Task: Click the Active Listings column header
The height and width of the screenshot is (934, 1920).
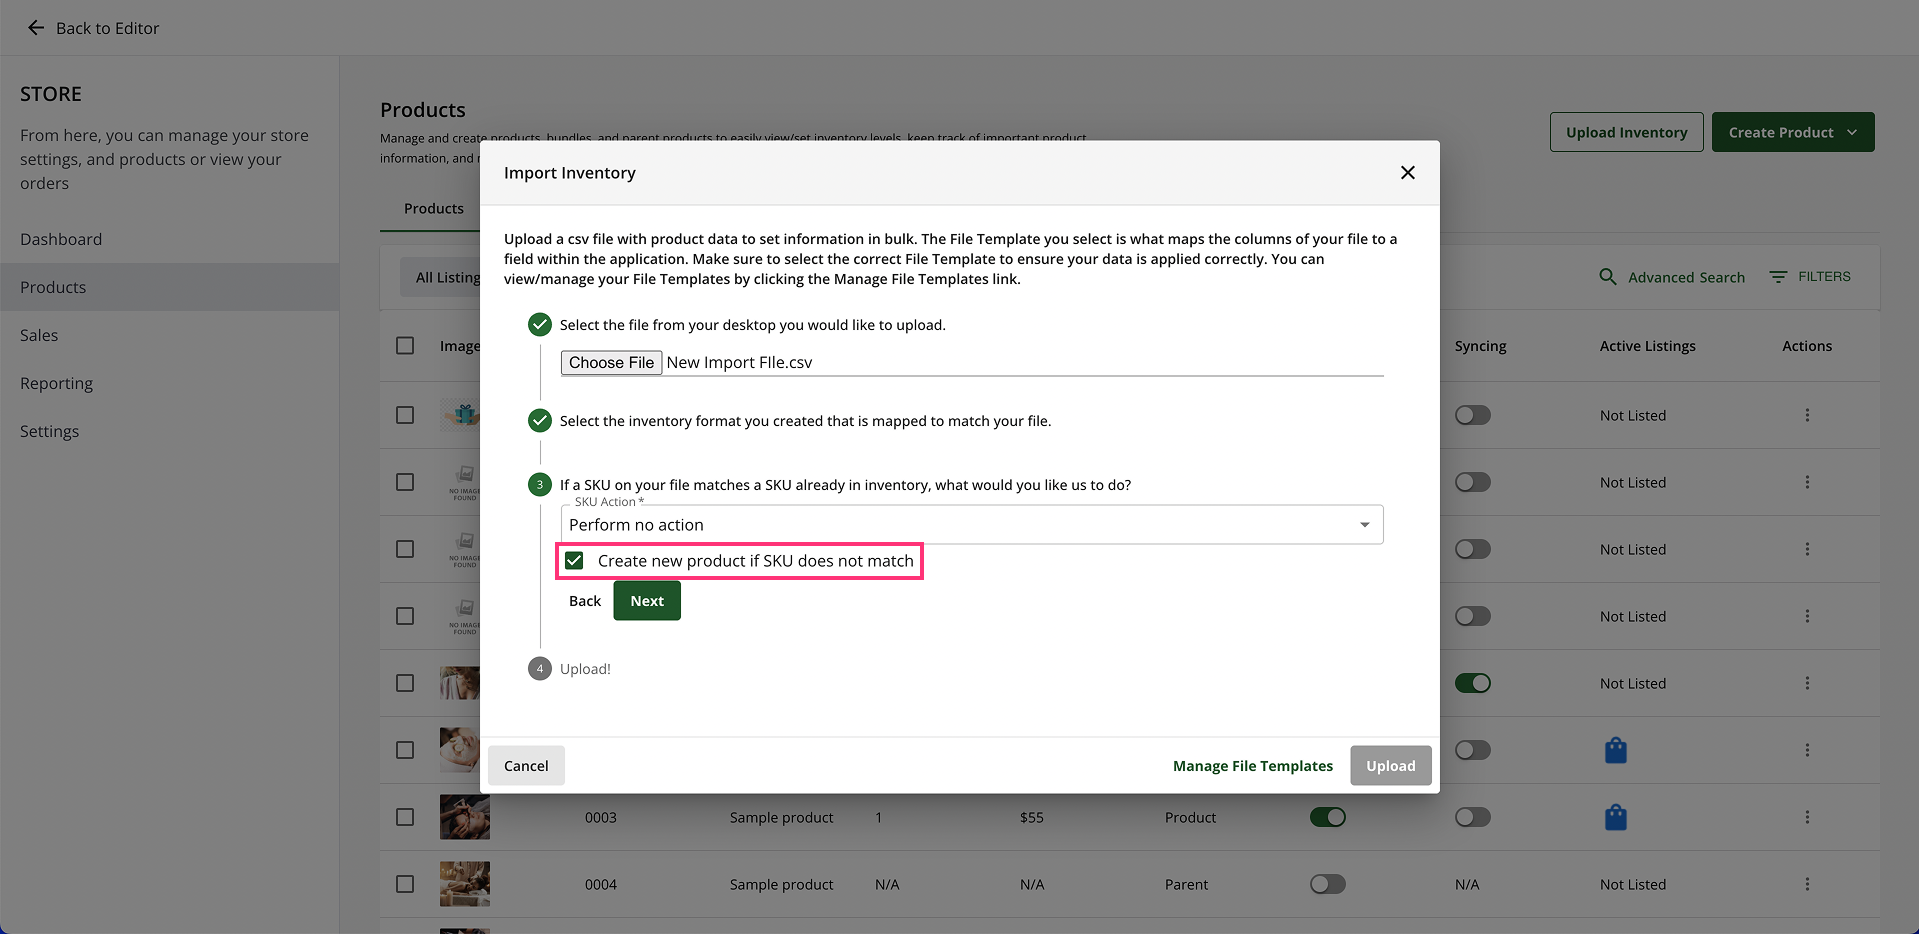Action: coord(1648,346)
